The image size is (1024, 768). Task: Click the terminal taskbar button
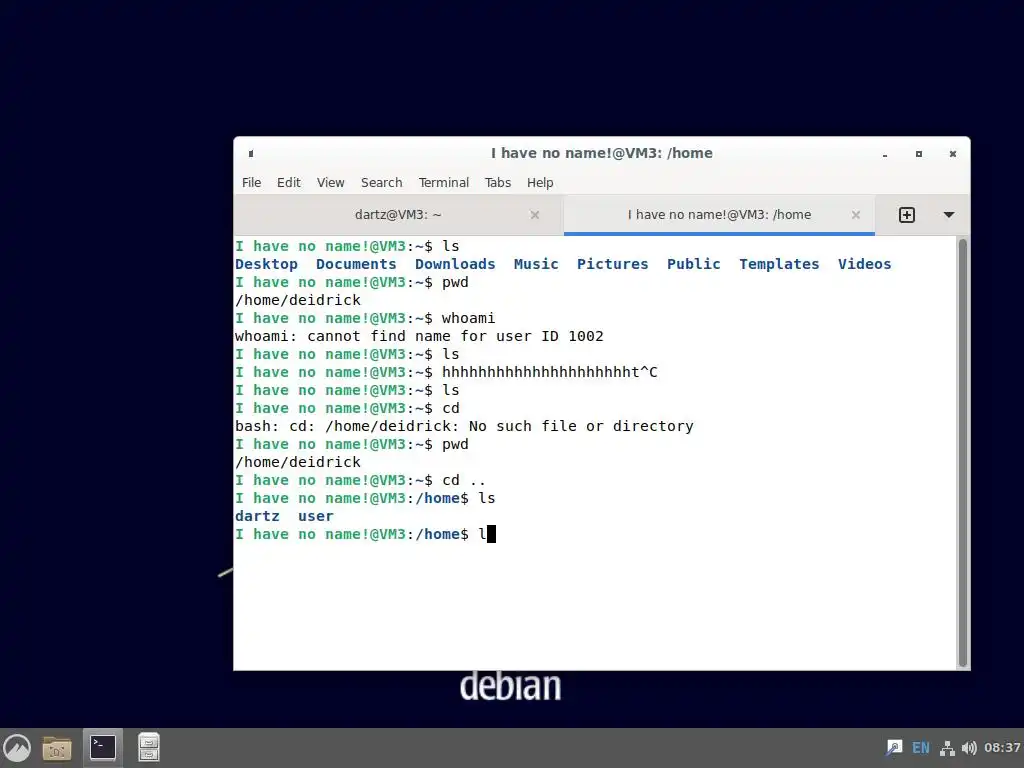(x=103, y=748)
